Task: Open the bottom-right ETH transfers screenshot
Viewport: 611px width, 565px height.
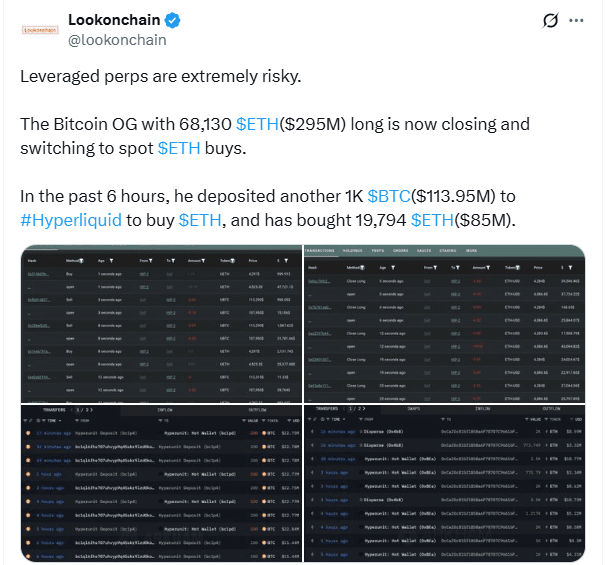Action: (445, 483)
